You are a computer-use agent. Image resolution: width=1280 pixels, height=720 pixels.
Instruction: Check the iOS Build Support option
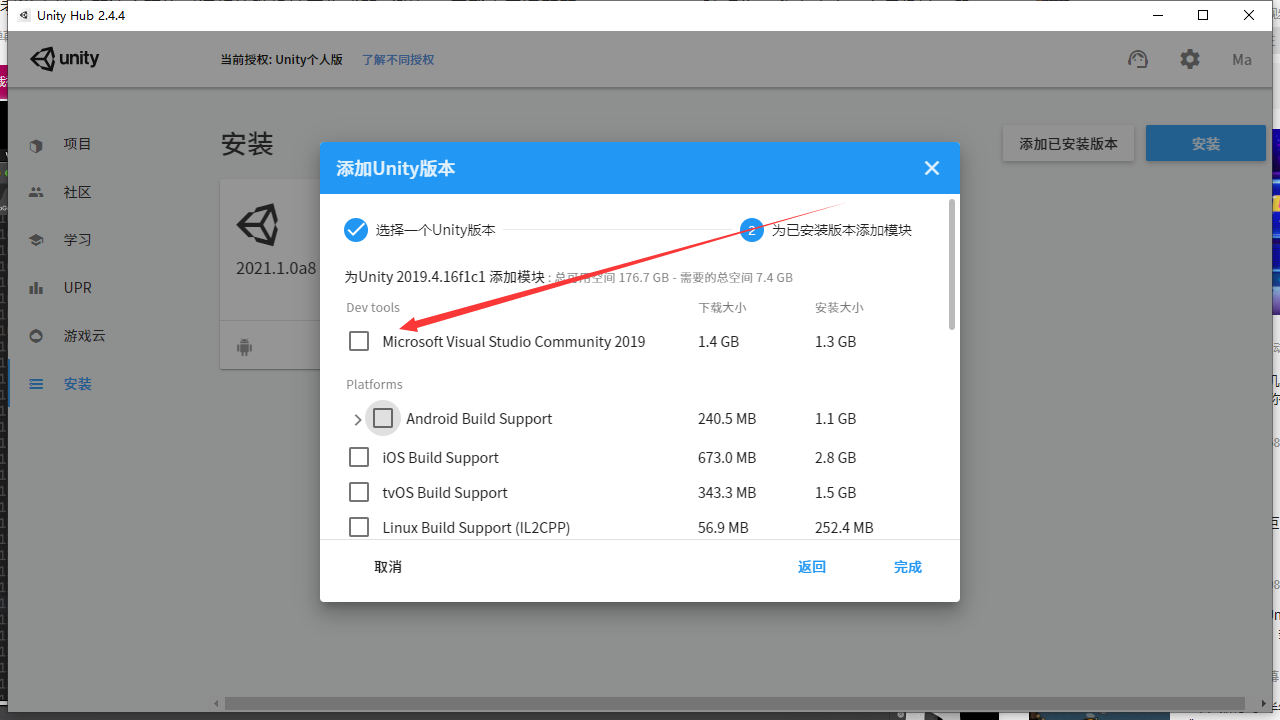point(358,457)
